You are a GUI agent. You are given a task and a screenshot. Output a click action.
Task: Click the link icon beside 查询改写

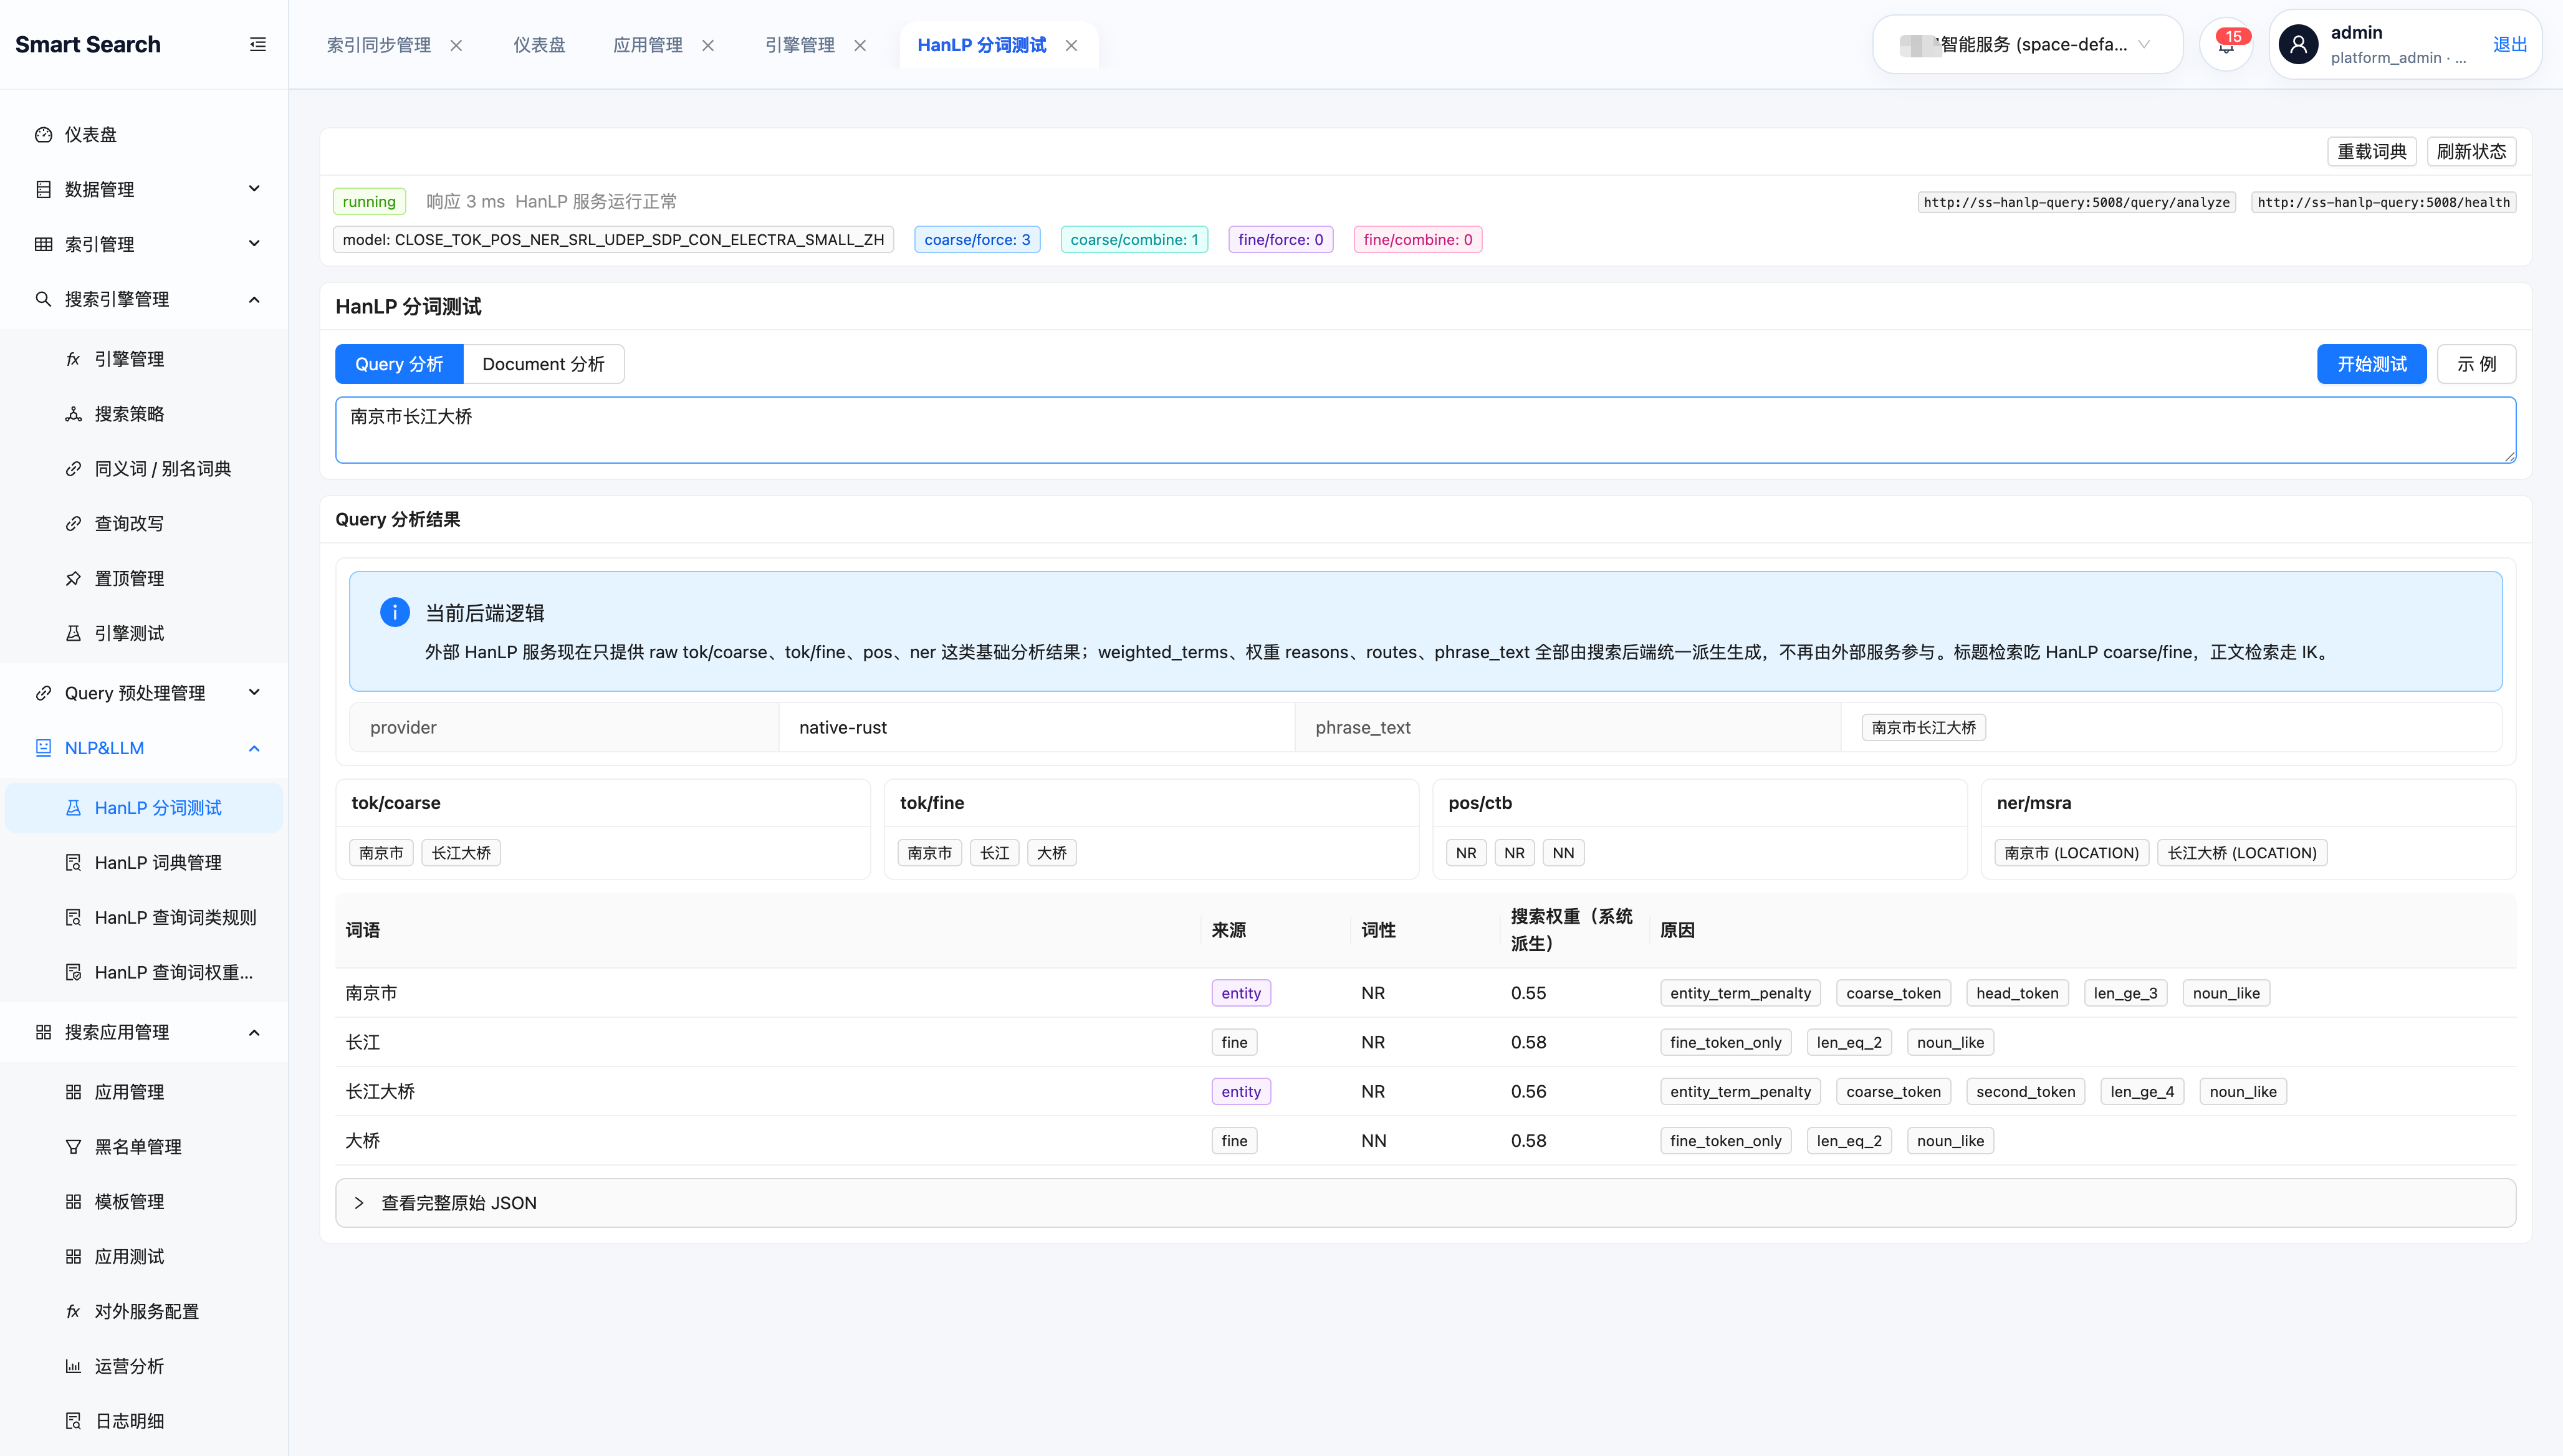[x=73, y=524]
